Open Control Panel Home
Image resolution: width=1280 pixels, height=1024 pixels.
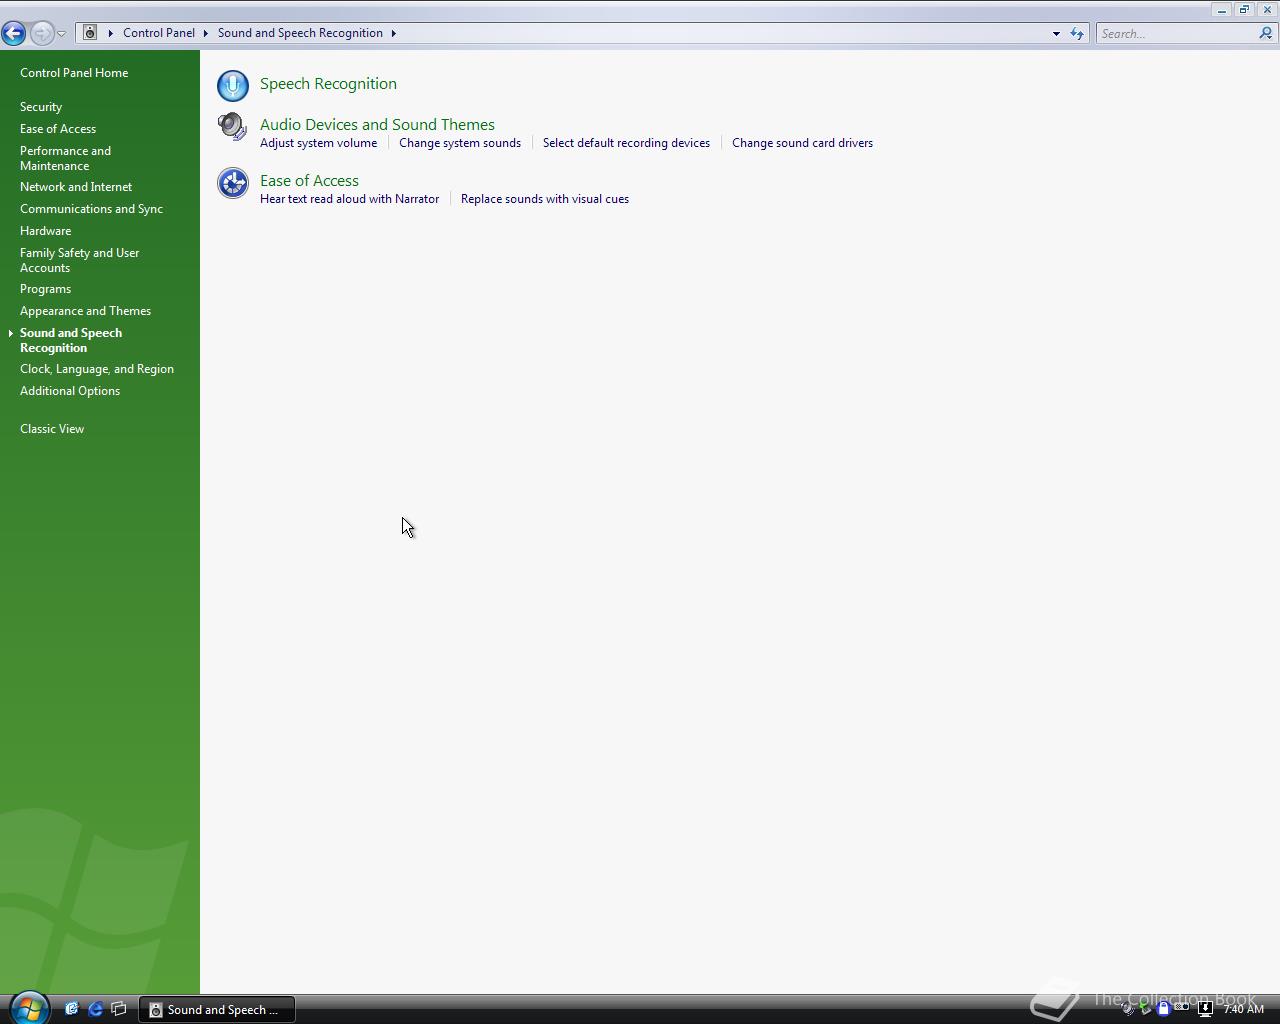coord(74,73)
